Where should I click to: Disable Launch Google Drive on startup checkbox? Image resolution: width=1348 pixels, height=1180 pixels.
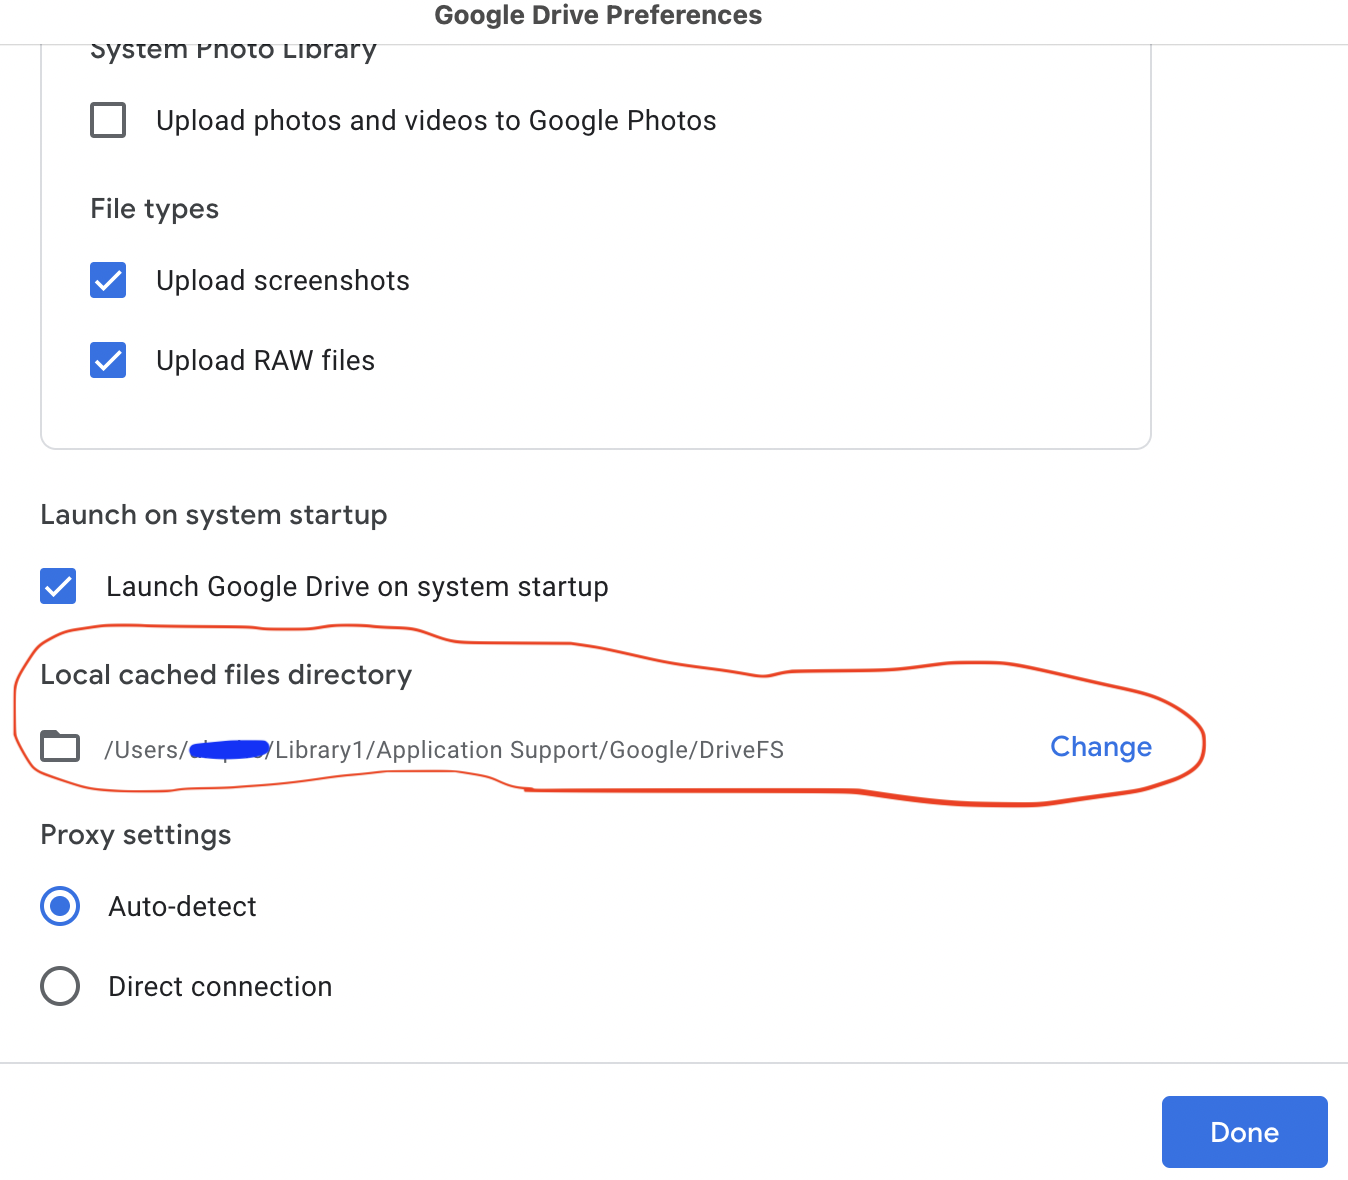(58, 586)
